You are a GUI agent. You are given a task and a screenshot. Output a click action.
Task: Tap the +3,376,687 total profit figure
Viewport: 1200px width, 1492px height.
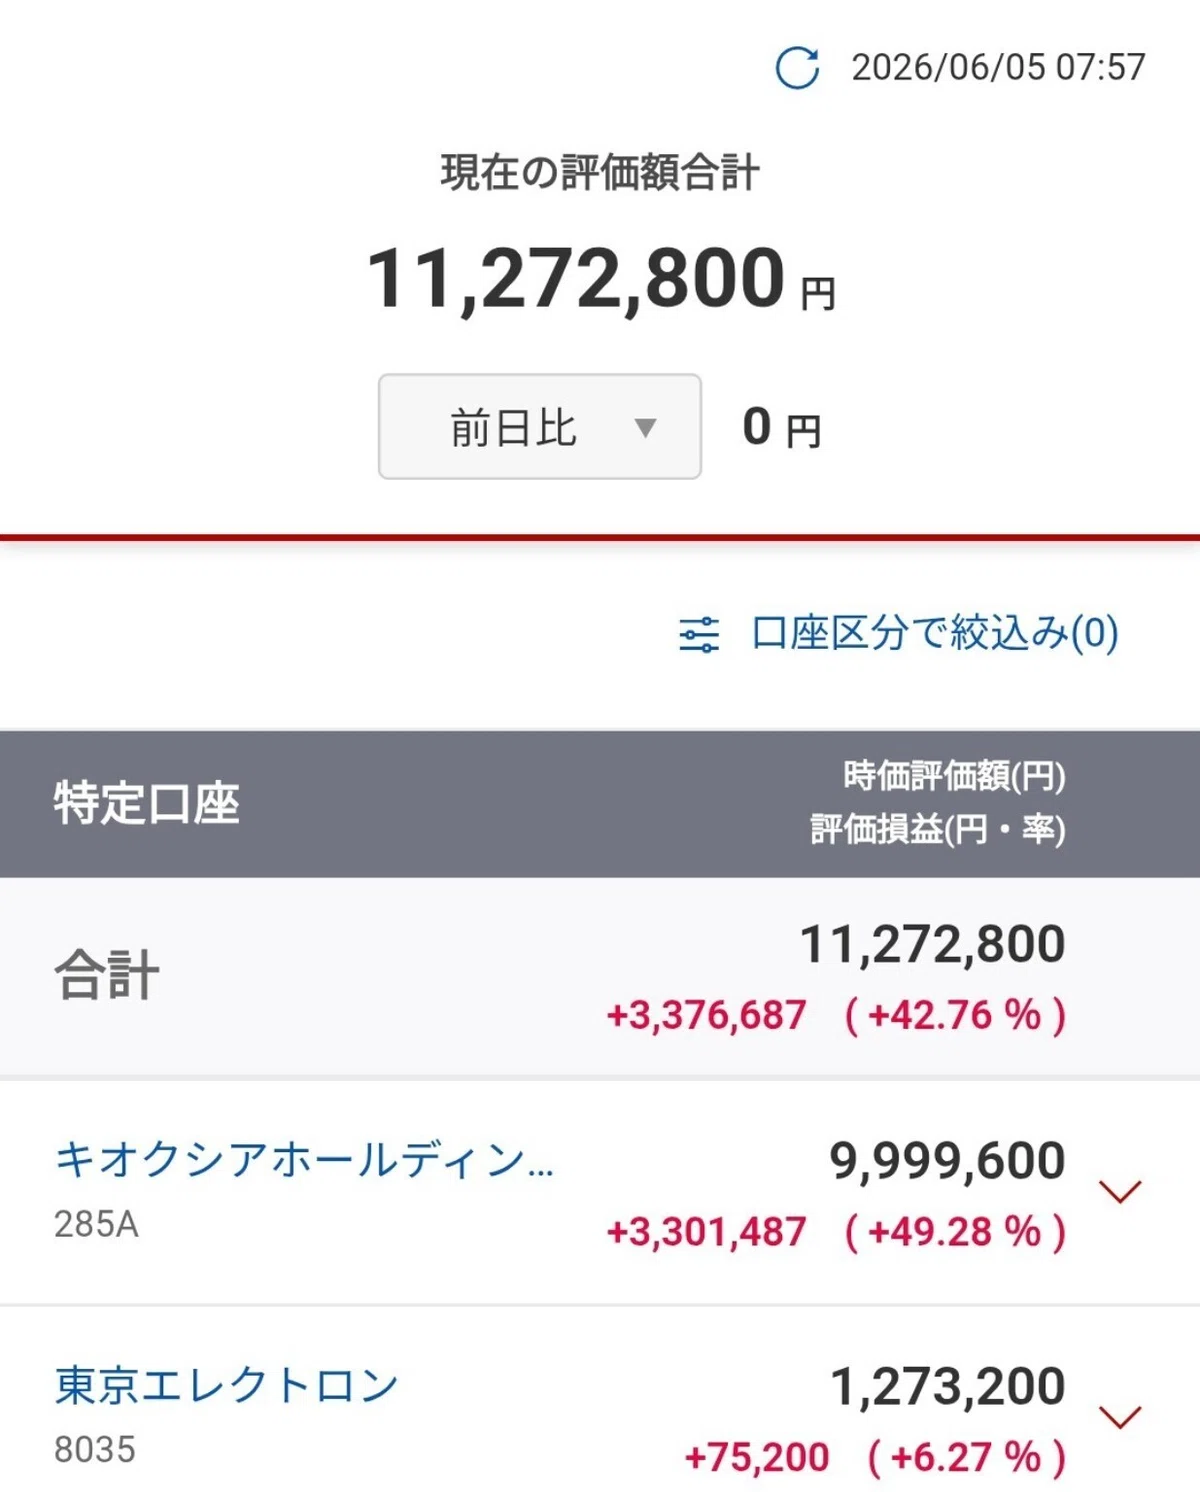706,1015
